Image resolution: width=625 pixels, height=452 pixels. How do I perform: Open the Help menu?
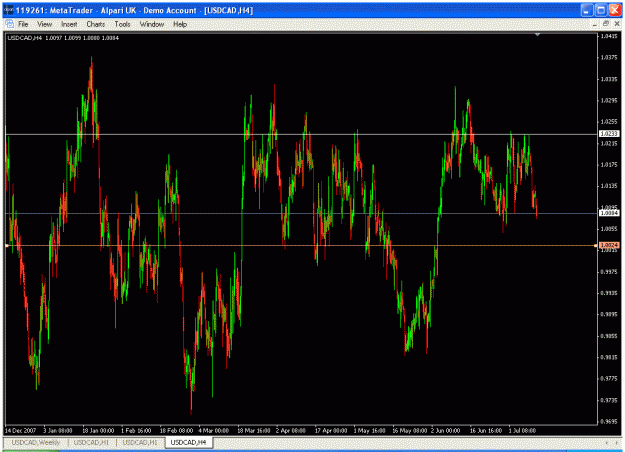pos(180,24)
